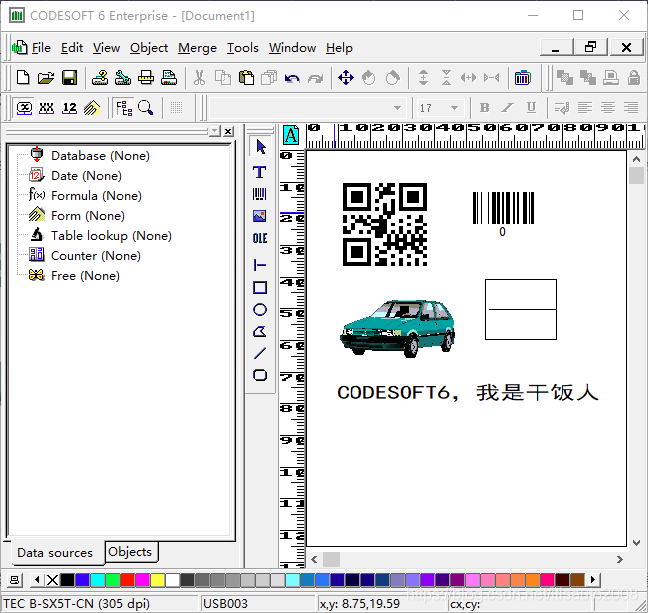Click the XX display mode icon
648x613 pixels.
pyautogui.click(x=46, y=108)
